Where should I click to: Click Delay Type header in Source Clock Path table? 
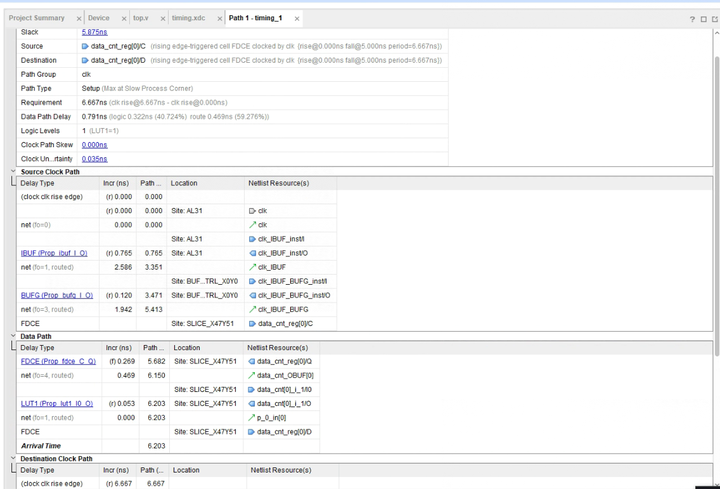point(58,183)
